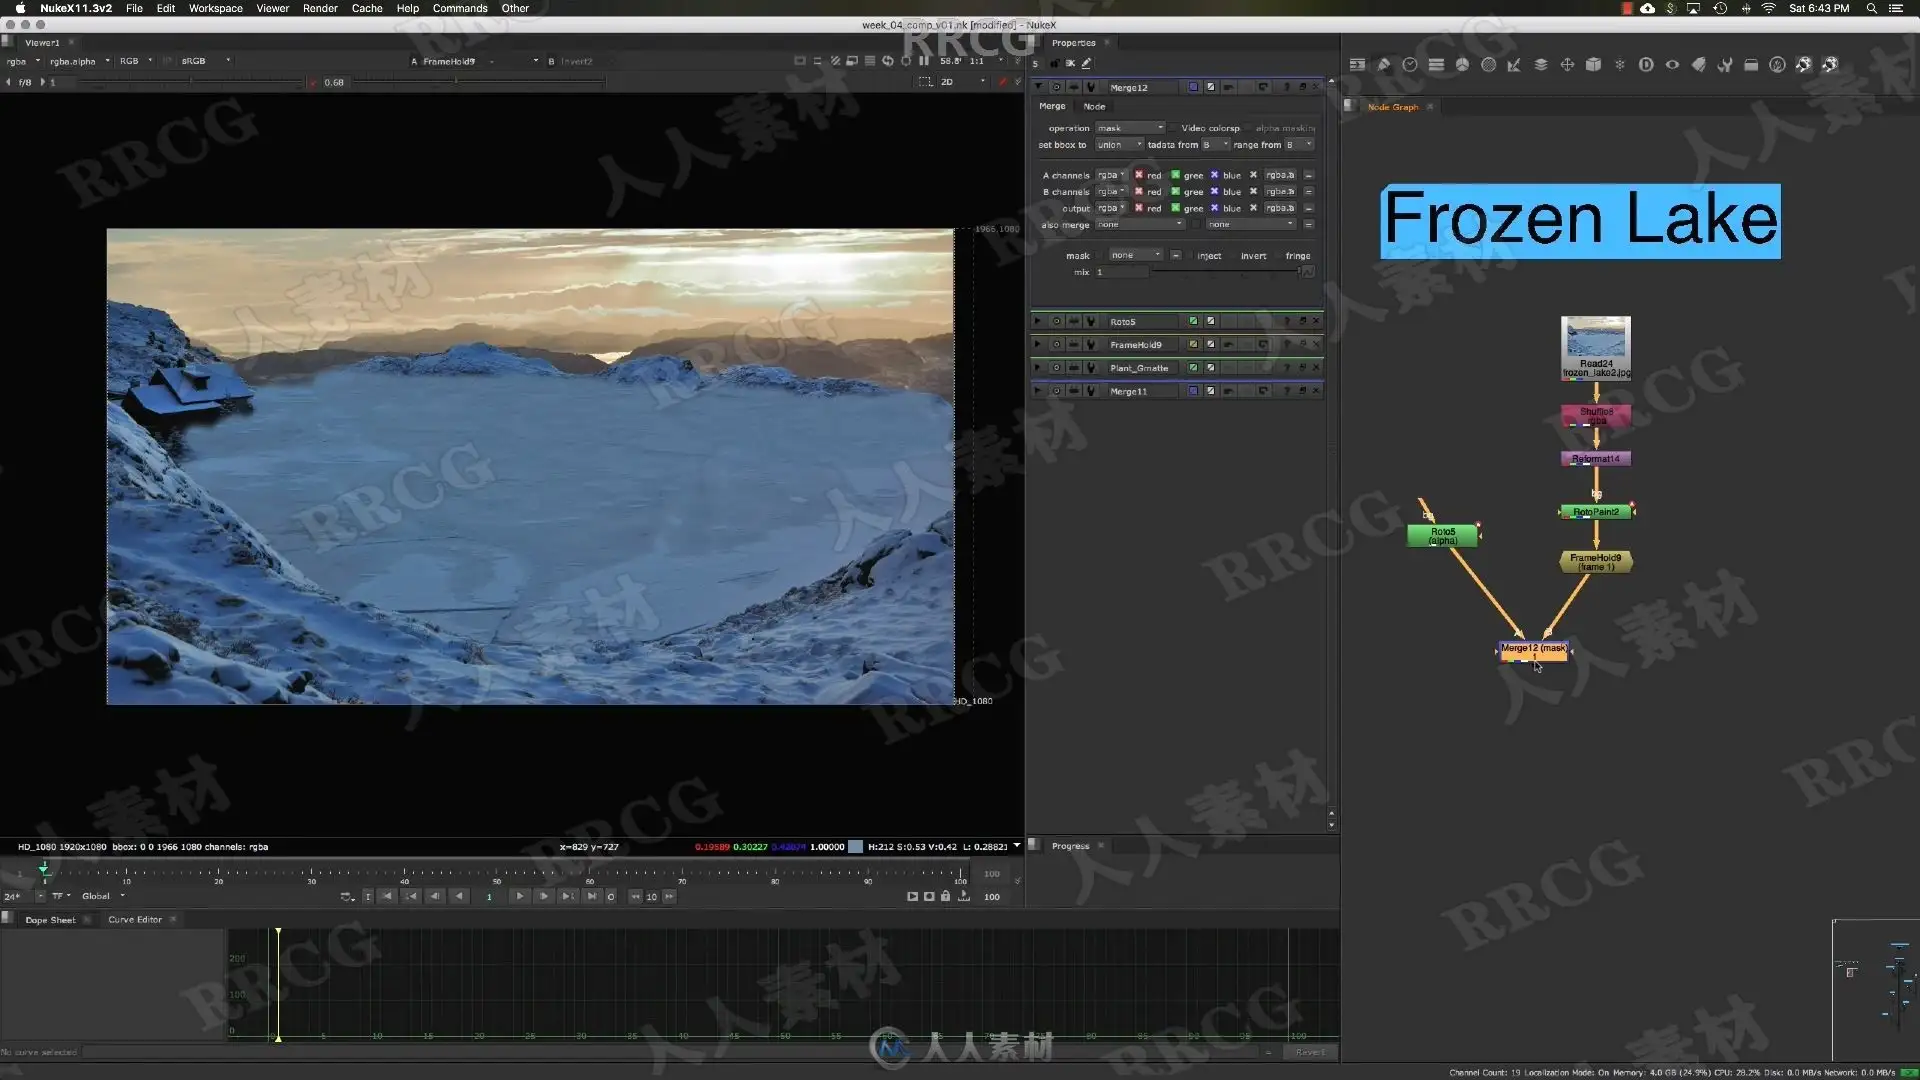Image resolution: width=1920 pixels, height=1080 pixels.
Task: Collapse the Merge12 properties panel
Action: 1038,87
